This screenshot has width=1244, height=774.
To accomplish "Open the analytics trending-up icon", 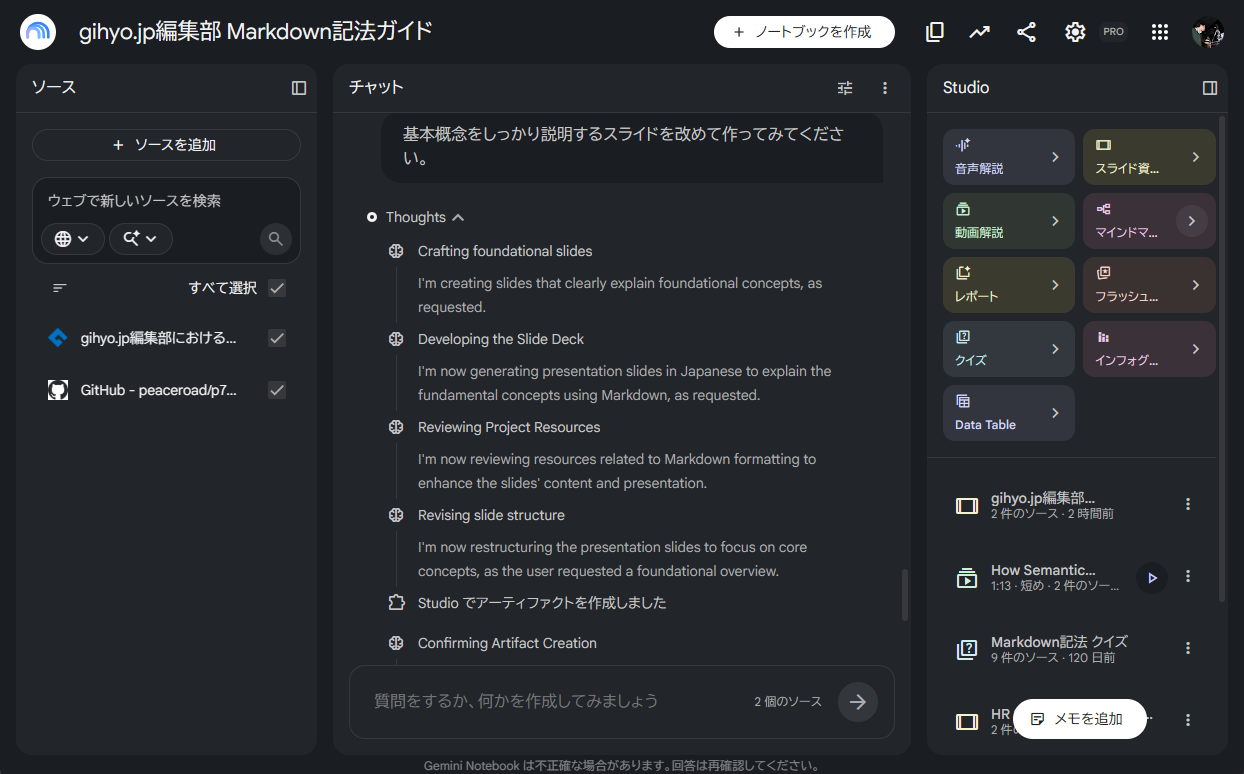I will click(x=980, y=32).
